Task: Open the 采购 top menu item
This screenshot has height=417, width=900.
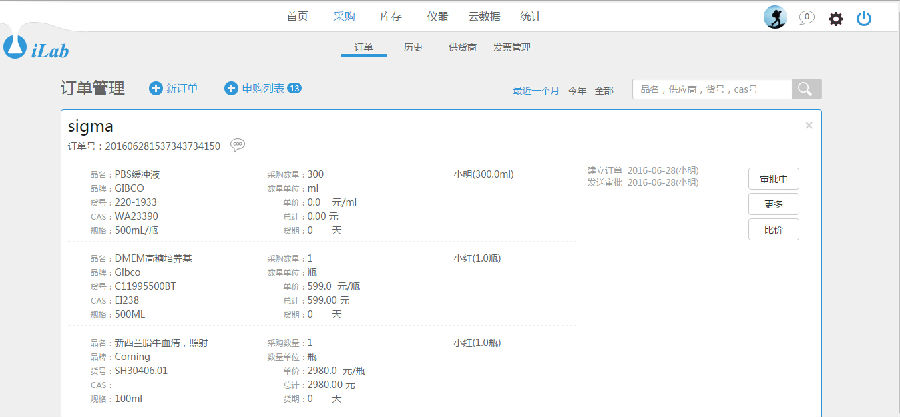Action: coord(344,17)
